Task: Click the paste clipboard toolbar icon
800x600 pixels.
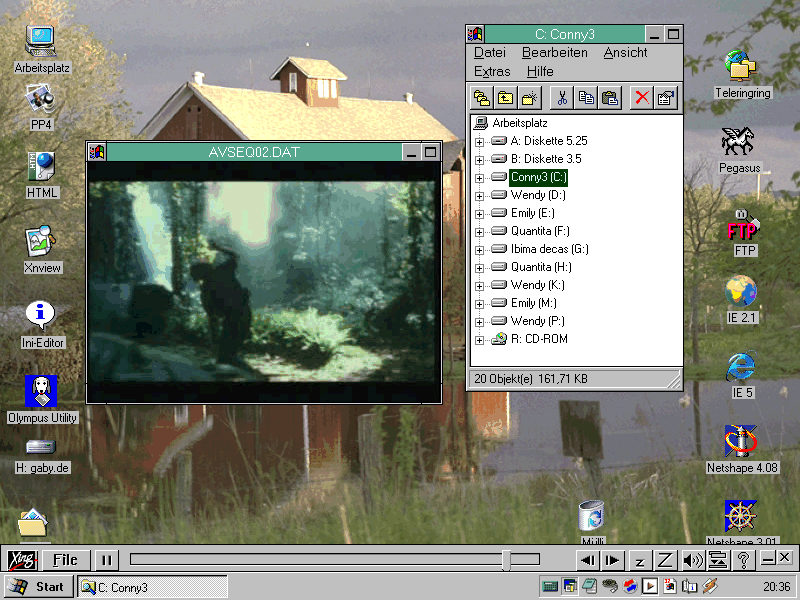Action: click(x=610, y=97)
